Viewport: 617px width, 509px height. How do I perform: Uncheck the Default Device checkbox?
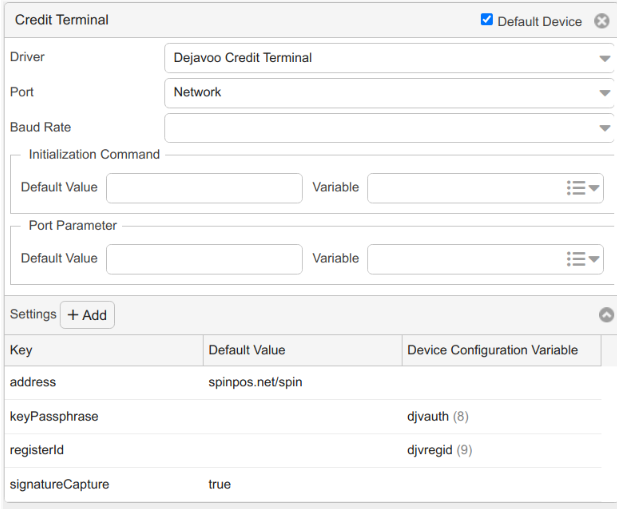click(x=487, y=19)
